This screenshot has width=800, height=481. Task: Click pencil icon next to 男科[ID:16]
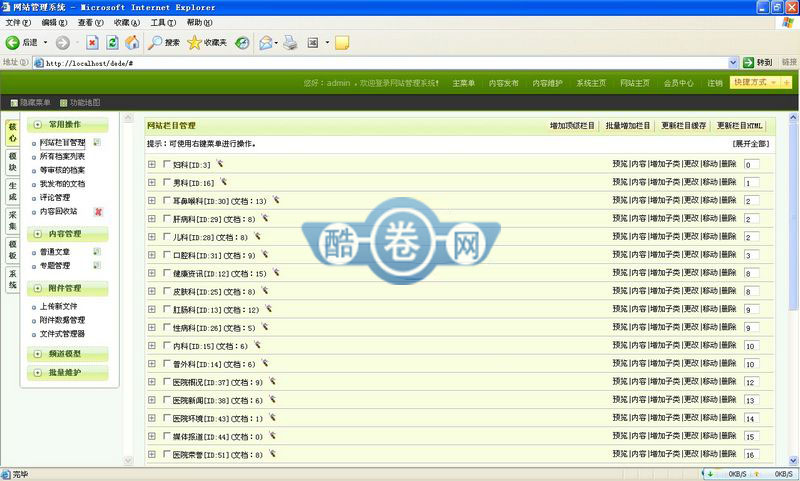pos(223,182)
